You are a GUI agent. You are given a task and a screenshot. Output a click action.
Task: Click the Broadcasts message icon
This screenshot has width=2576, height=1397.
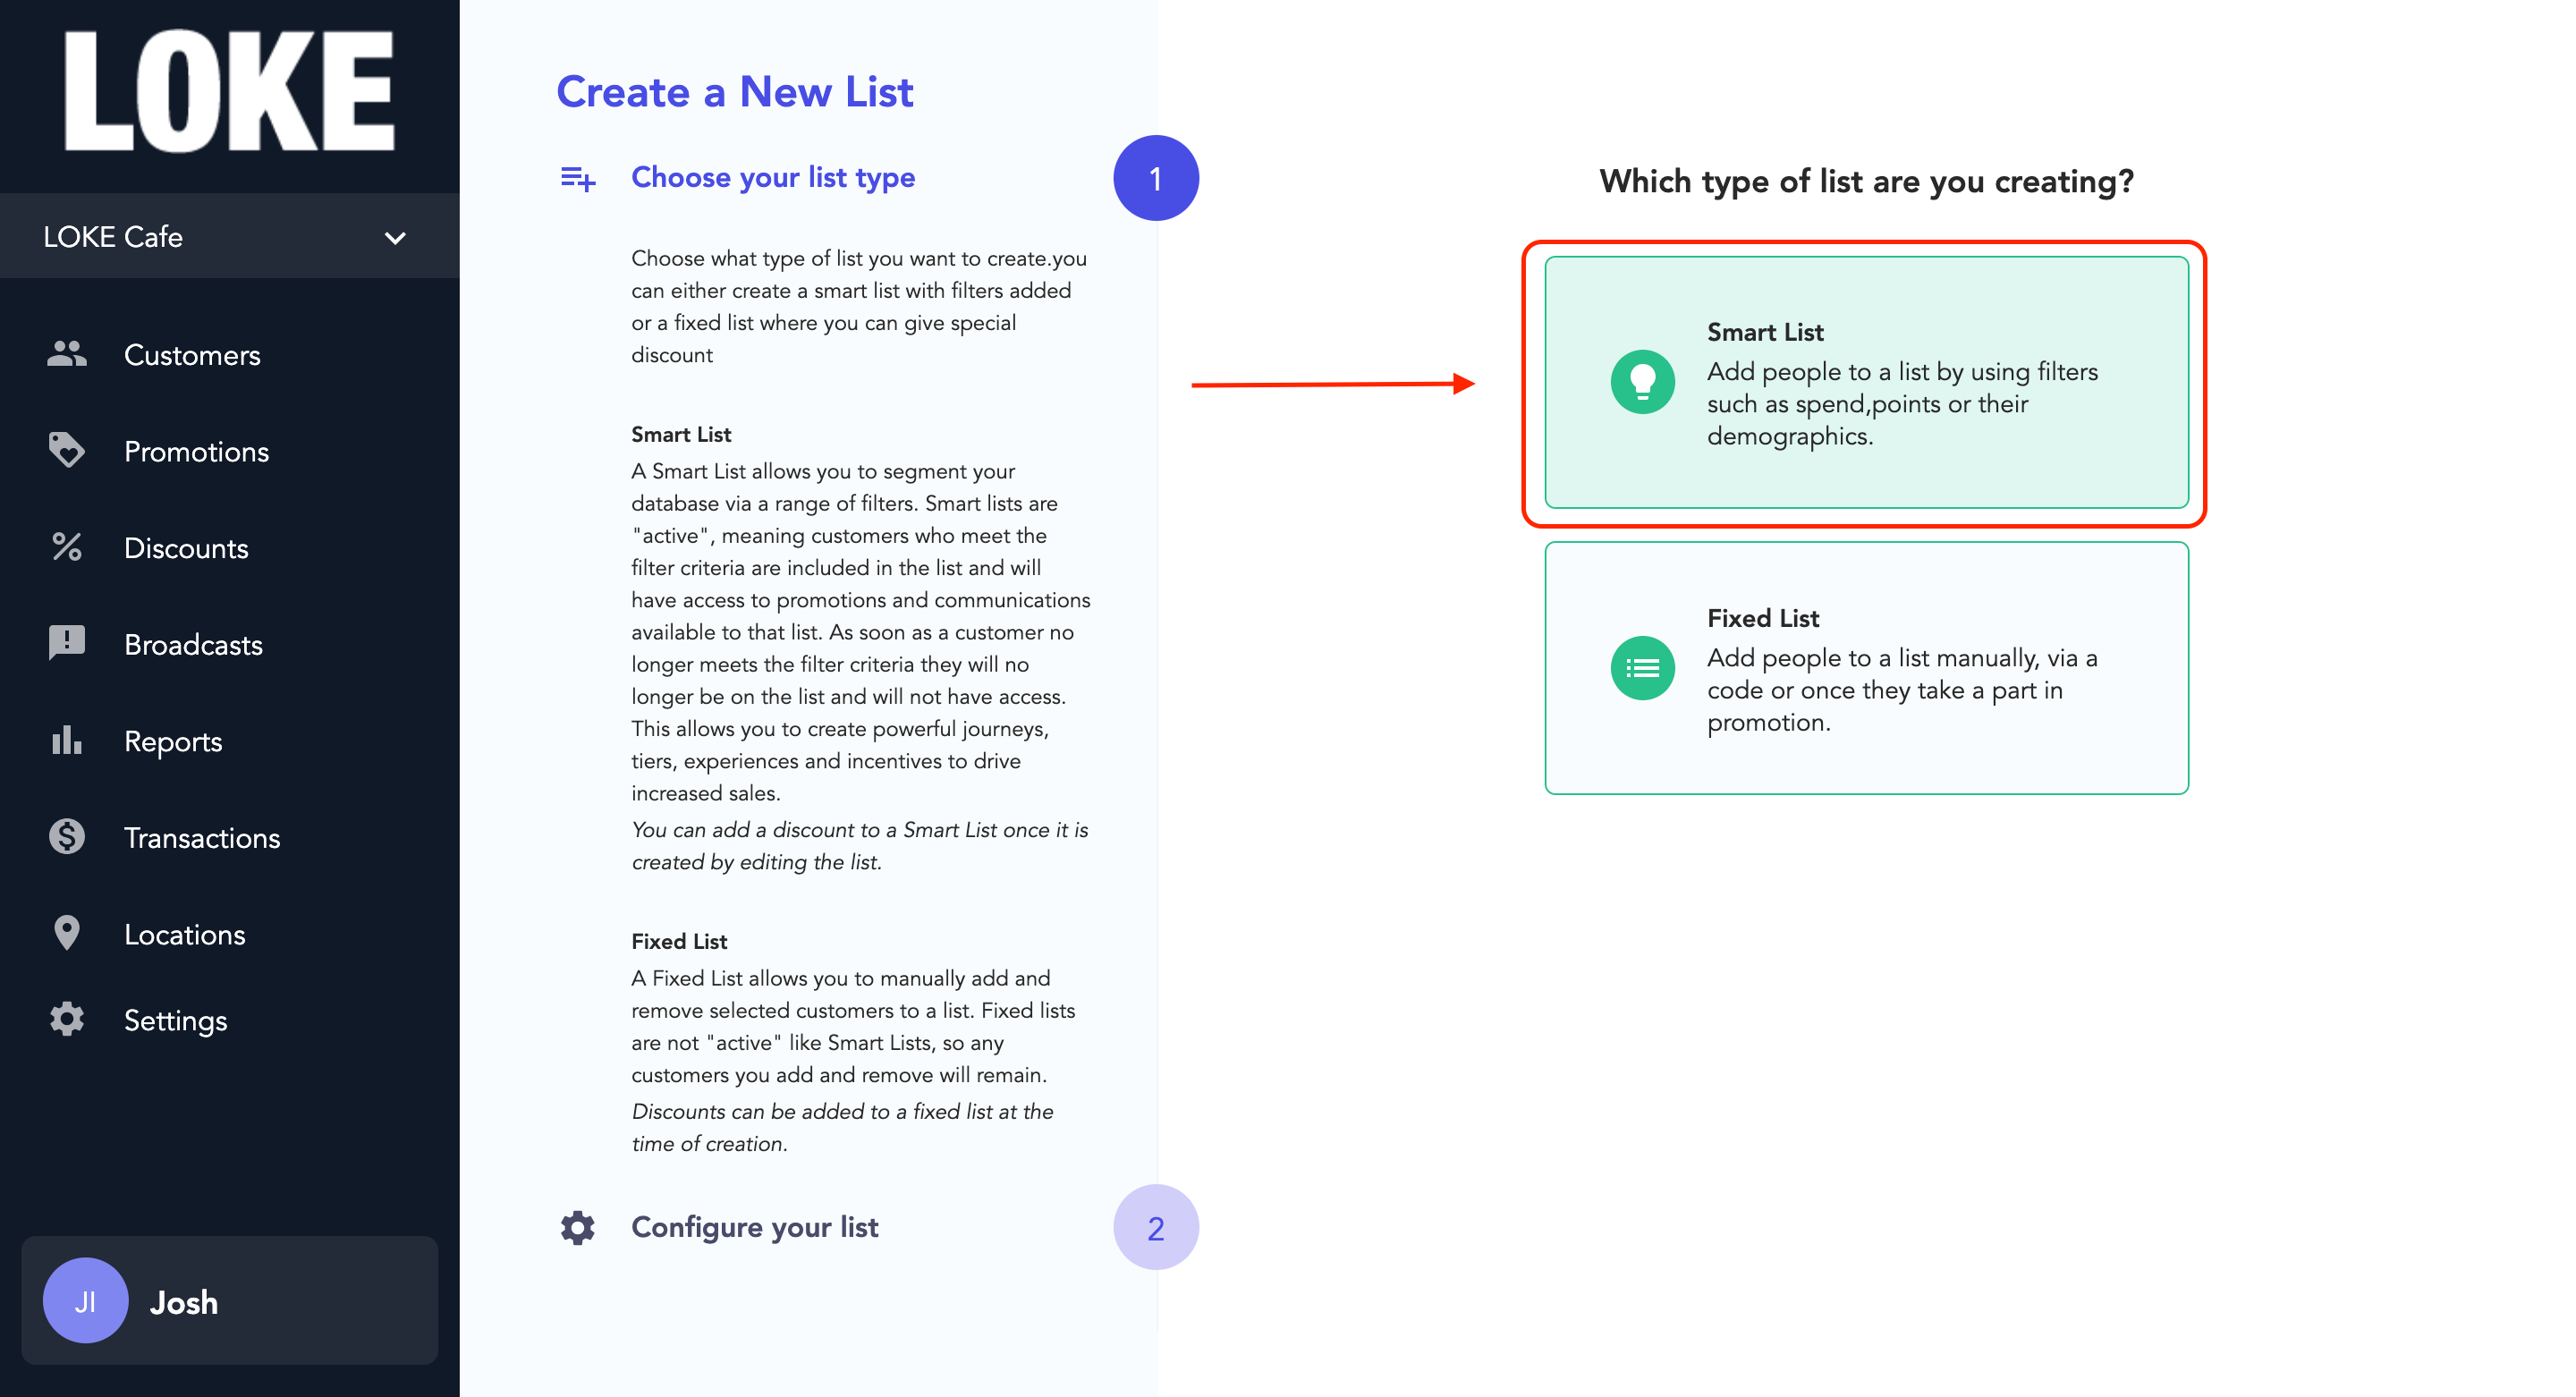coord(66,643)
